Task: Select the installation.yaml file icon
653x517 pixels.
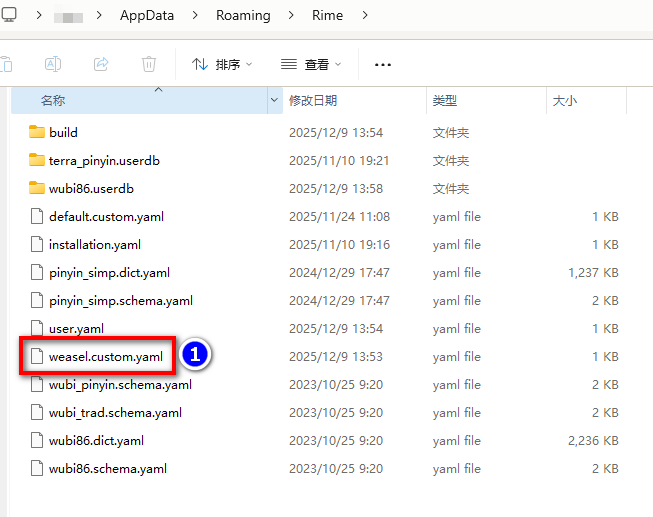Action: tap(37, 244)
